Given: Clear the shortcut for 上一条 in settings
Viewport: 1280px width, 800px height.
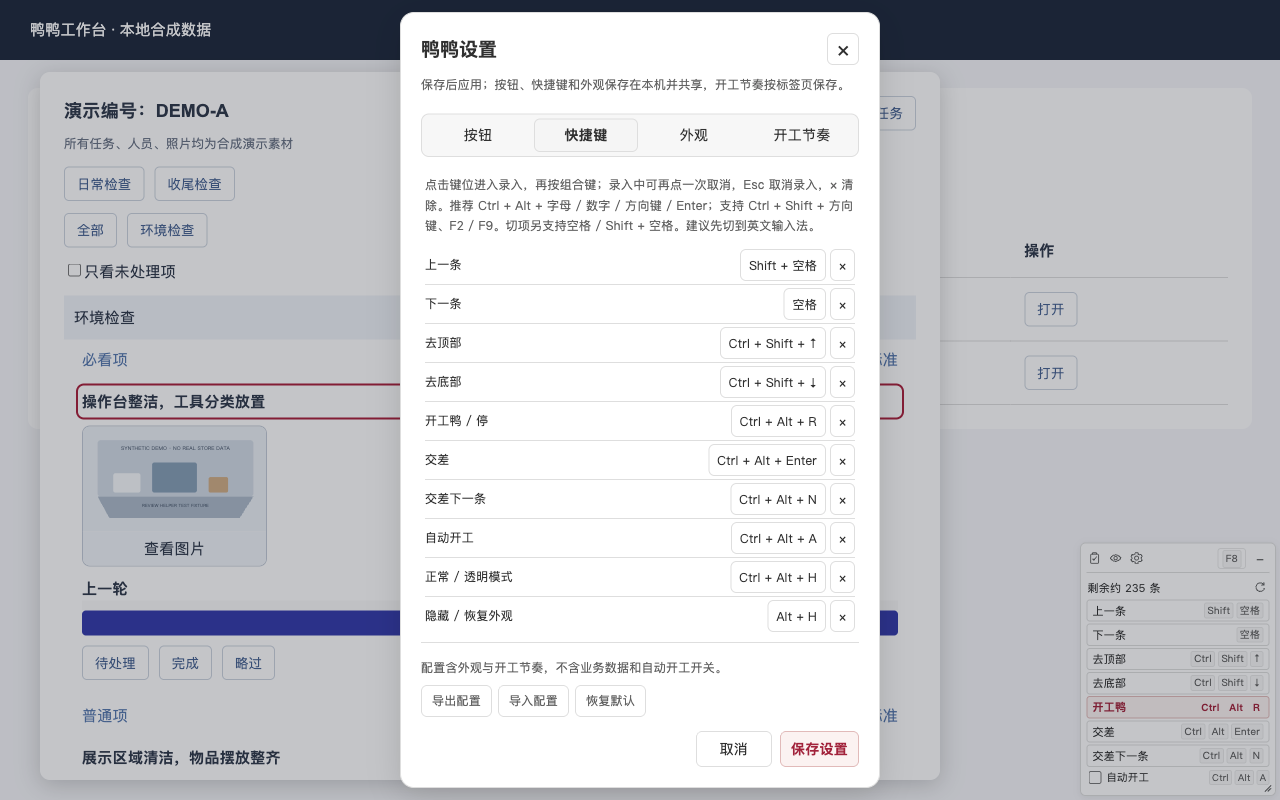Looking at the screenshot, I should click(x=842, y=265).
